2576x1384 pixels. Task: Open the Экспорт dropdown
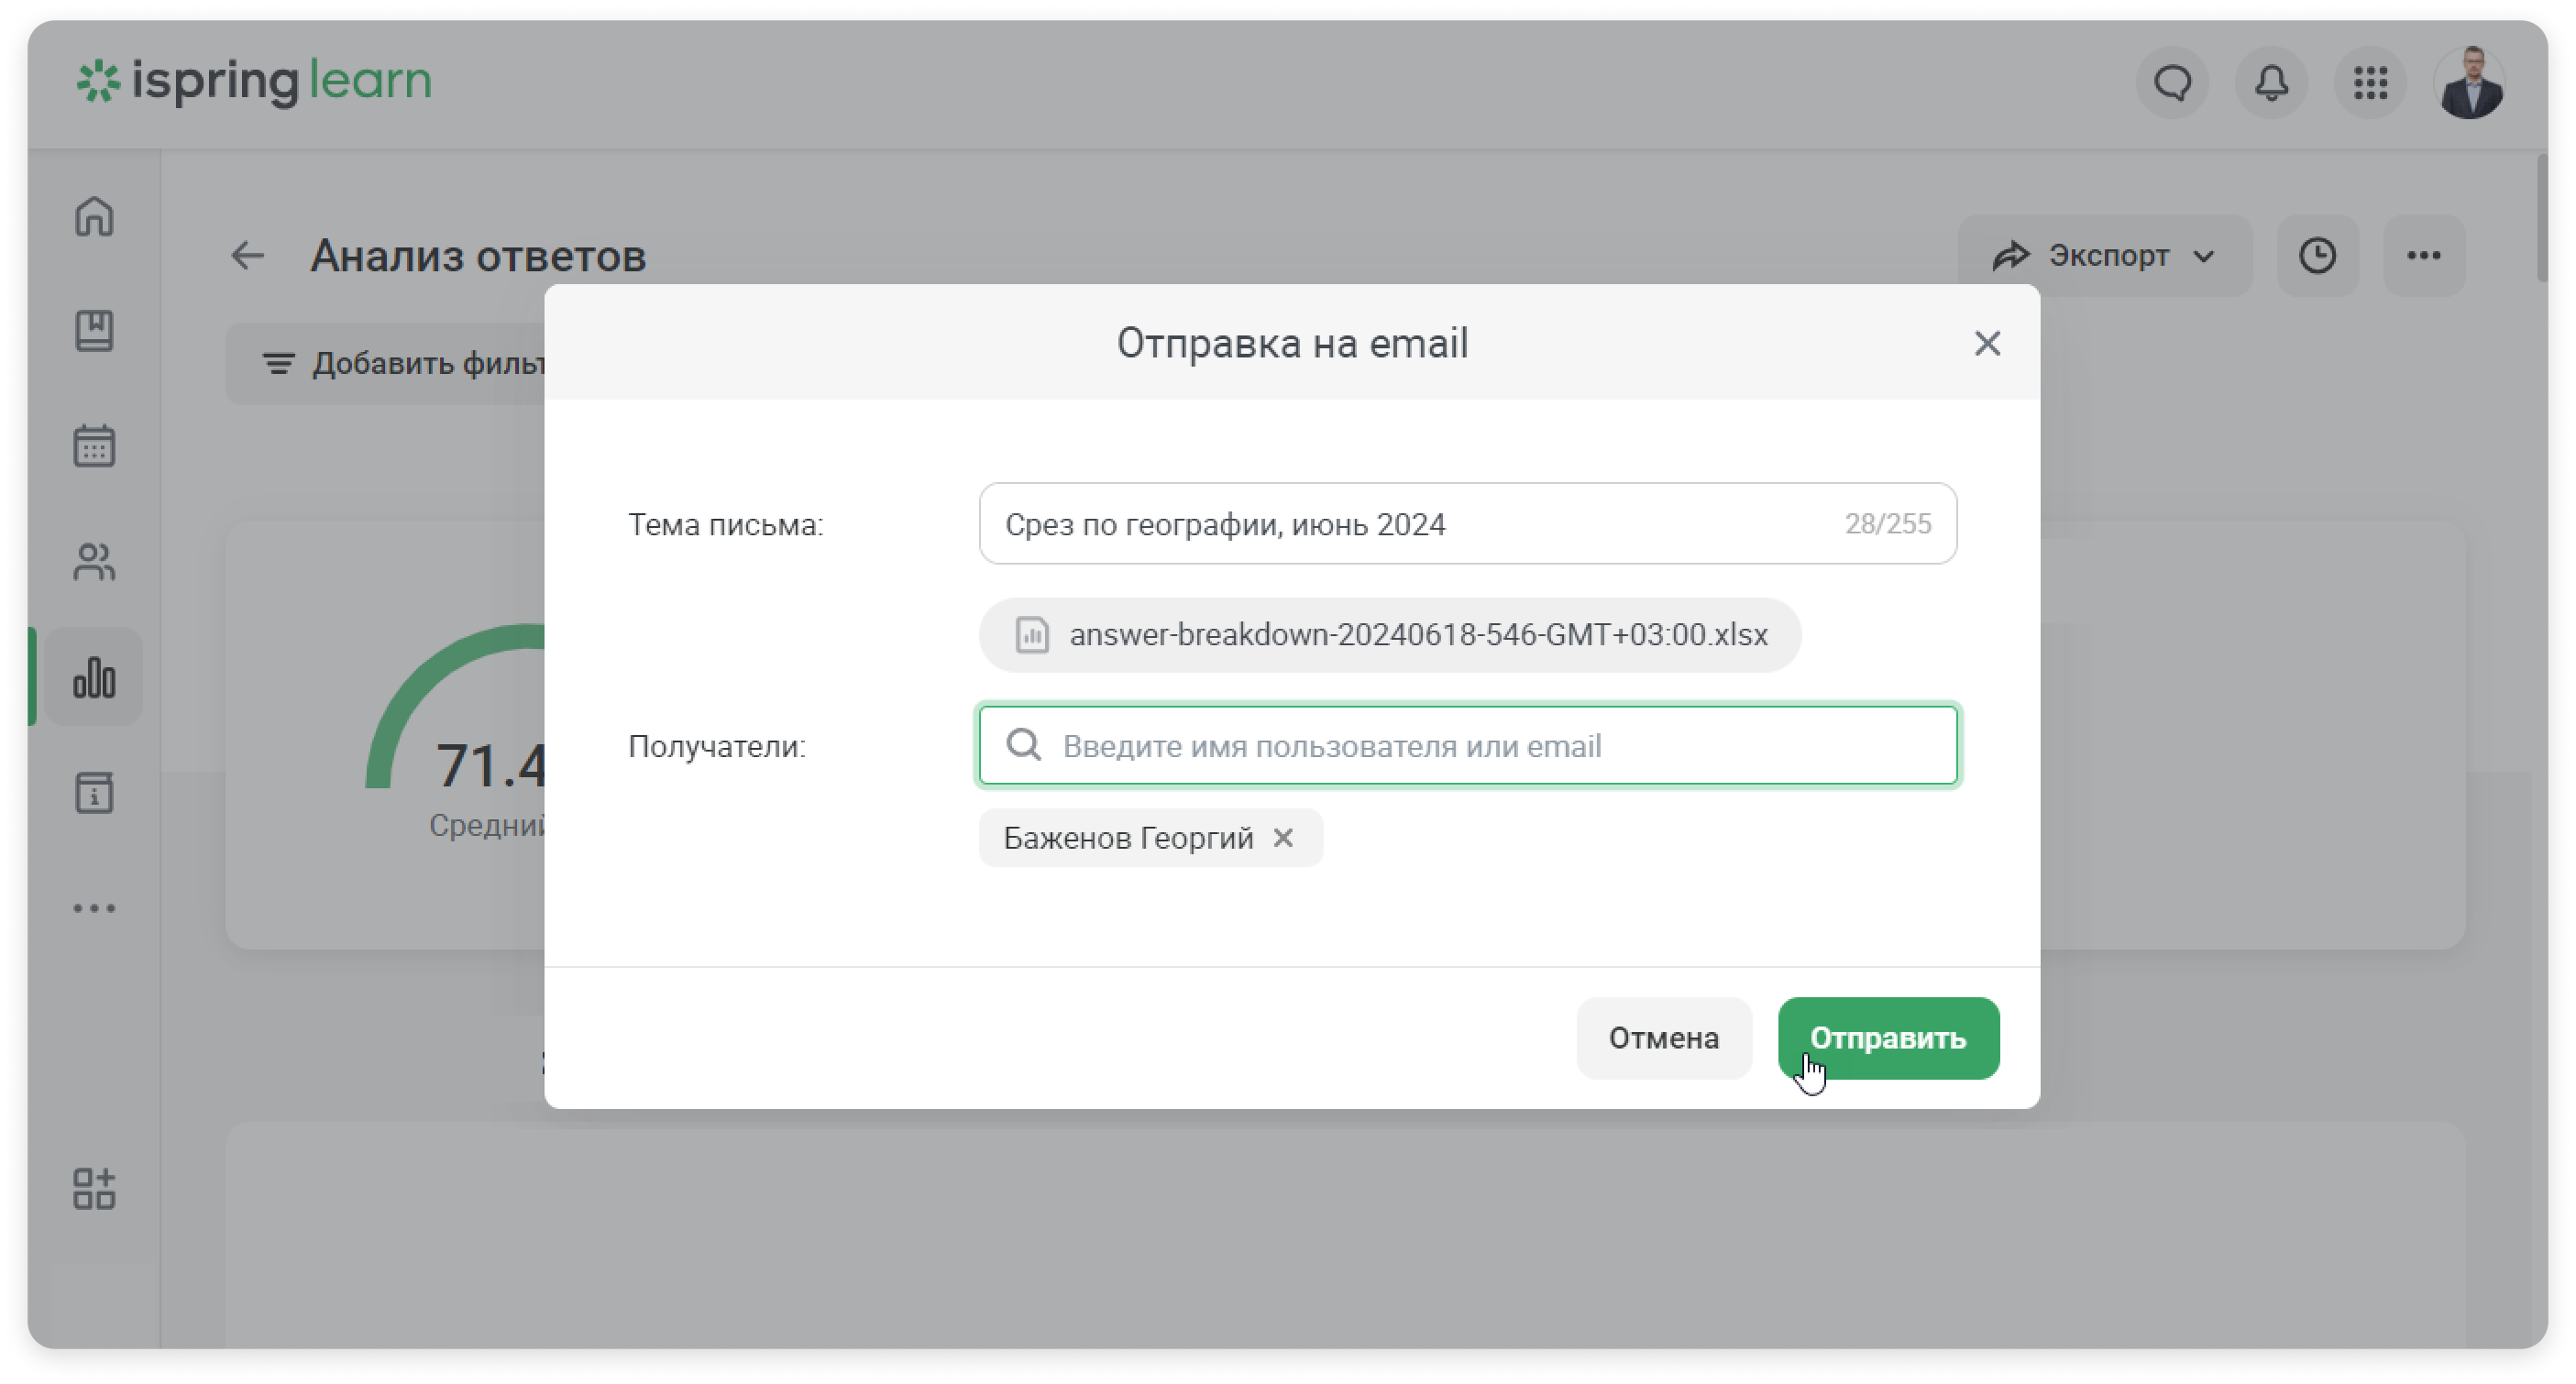pos(2104,256)
